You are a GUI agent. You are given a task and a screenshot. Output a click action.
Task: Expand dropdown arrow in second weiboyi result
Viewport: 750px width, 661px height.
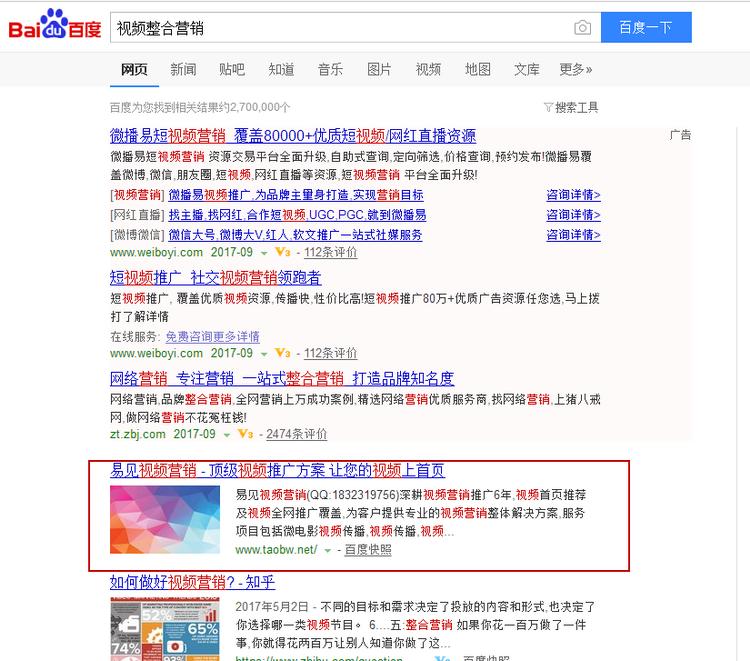tap(264, 354)
